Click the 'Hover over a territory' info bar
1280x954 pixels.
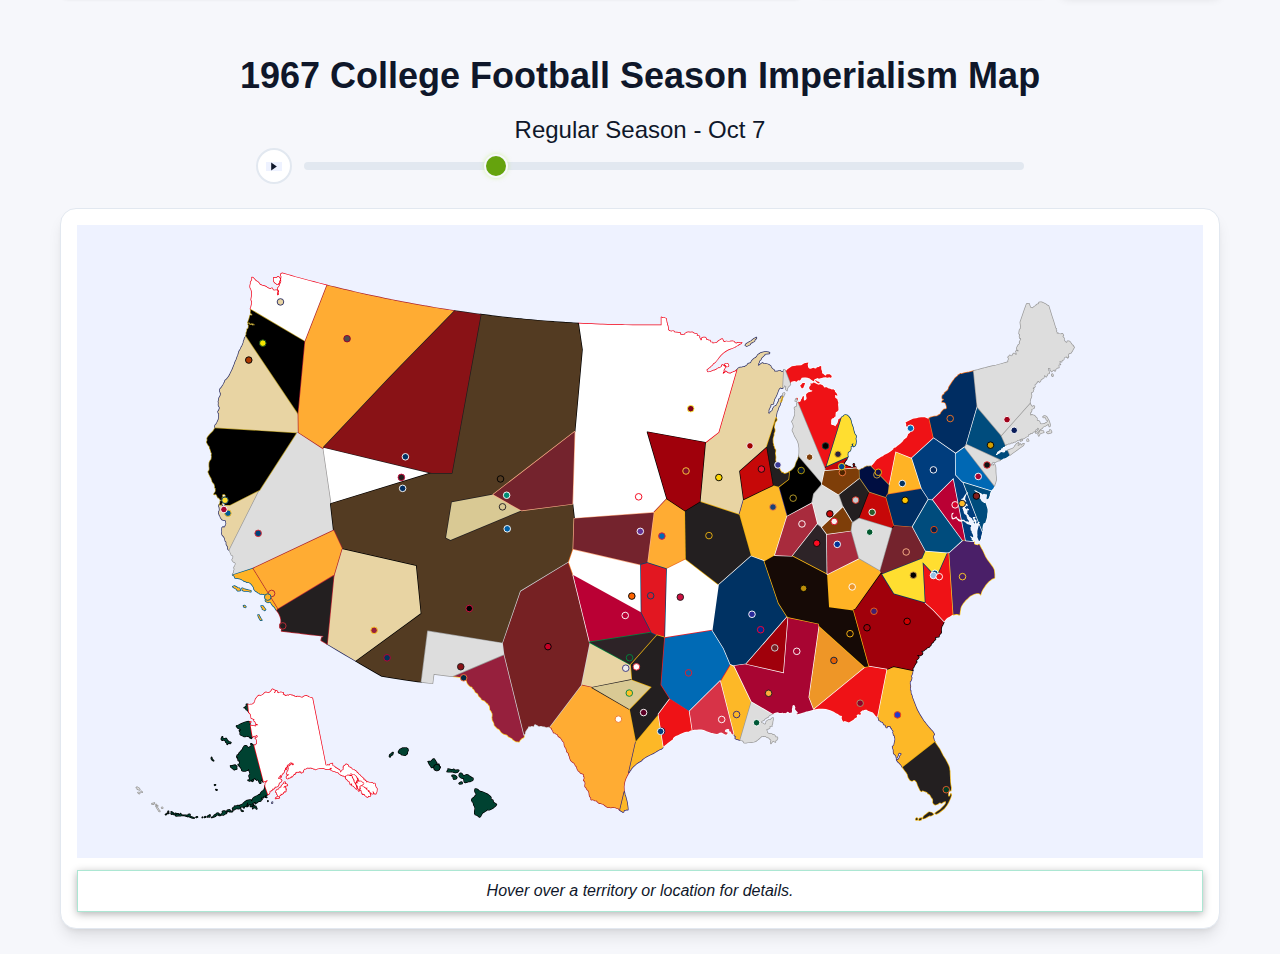[x=640, y=890]
